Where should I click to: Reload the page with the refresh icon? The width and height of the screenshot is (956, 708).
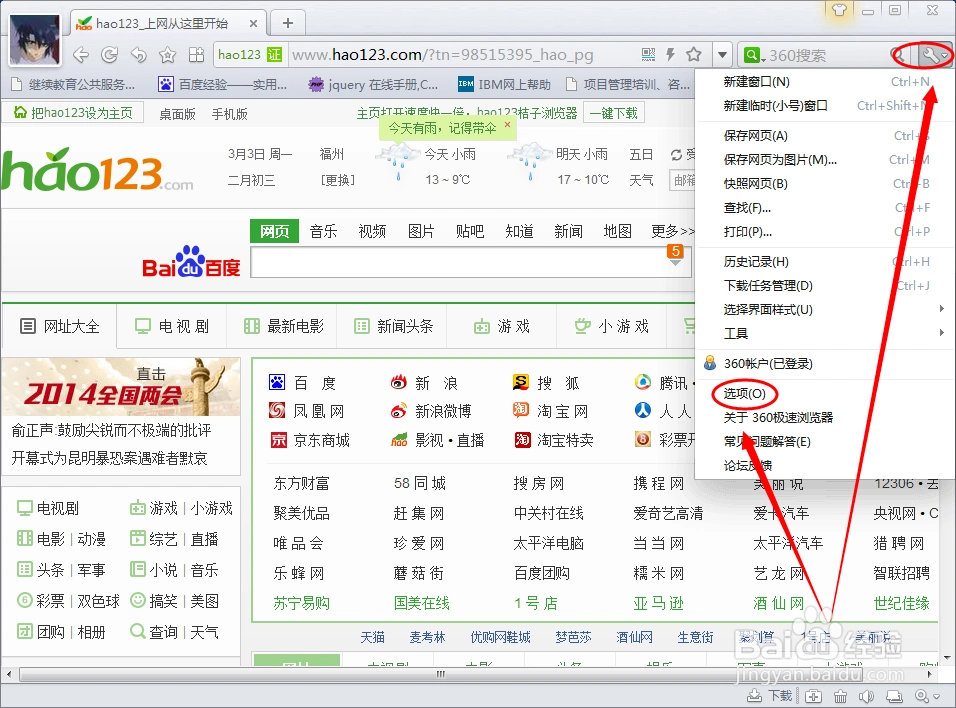pyautogui.click(x=110, y=55)
